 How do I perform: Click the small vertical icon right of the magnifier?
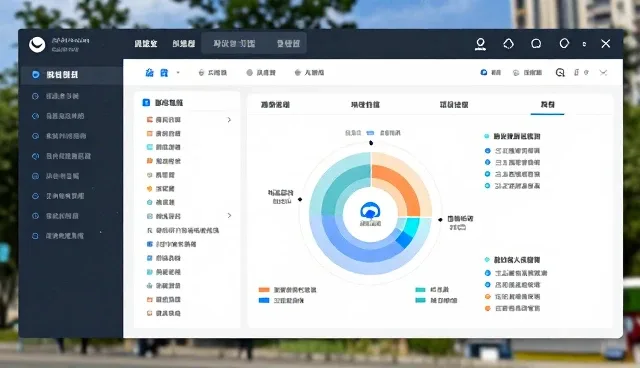(x=576, y=73)
